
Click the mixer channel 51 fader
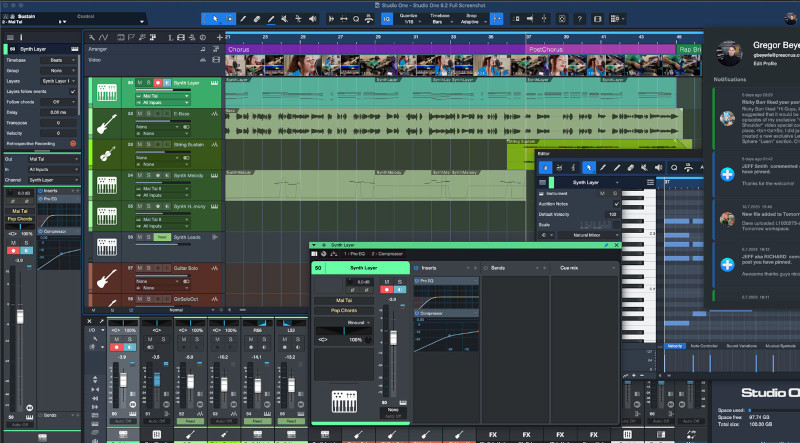pyautogui.click(x=157, y=379)
